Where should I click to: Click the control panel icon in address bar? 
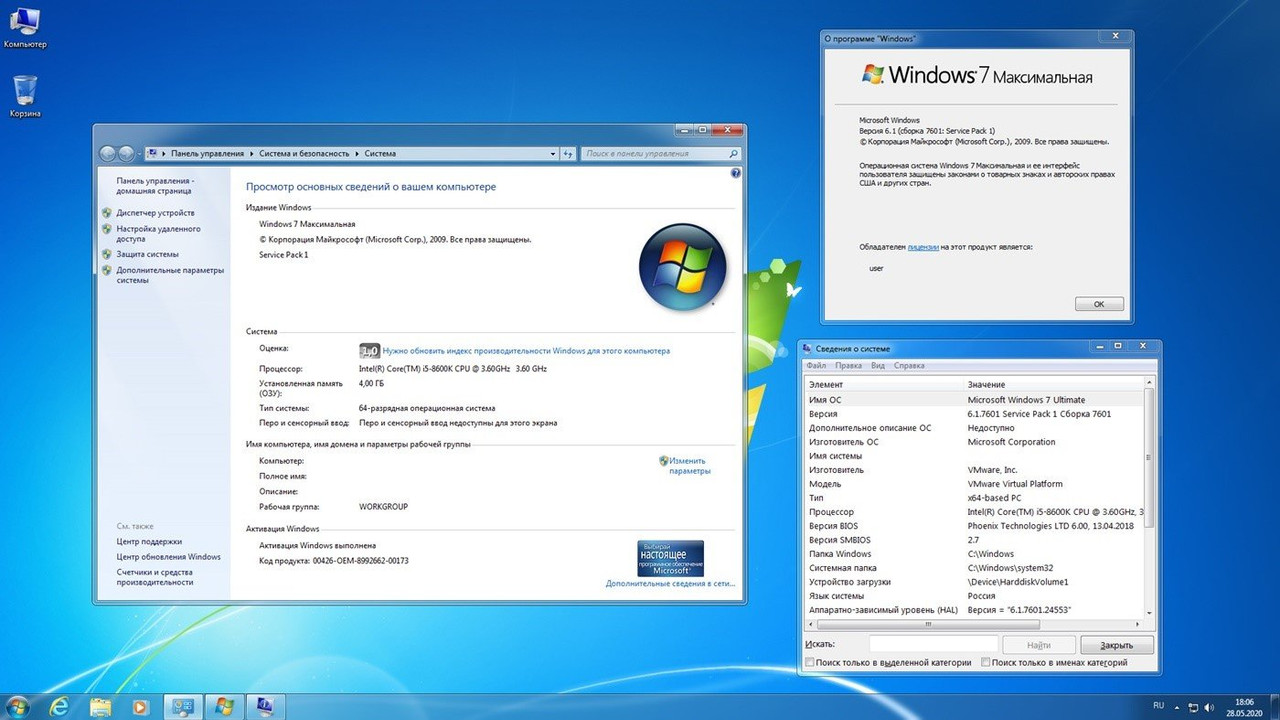[153, 154]
